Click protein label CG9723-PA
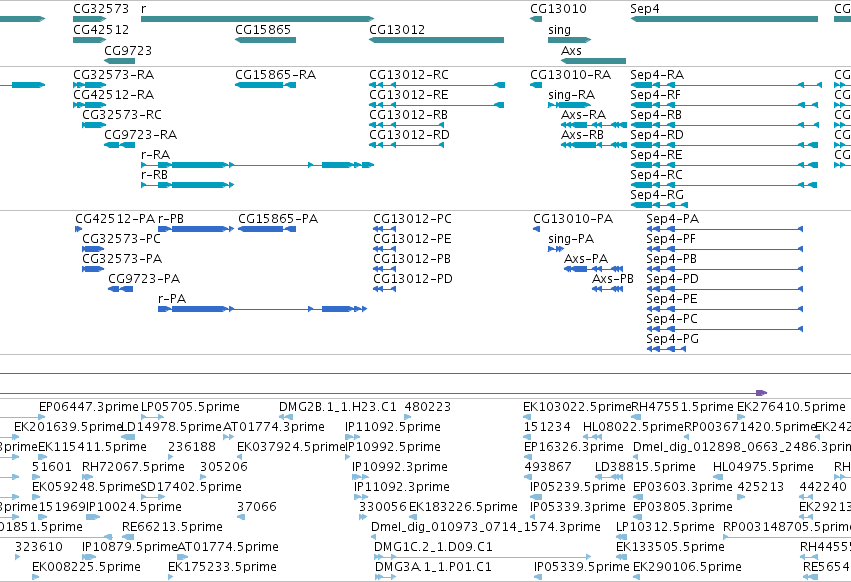The height and width of the screenshot is (582, 851). coord(144,279)
